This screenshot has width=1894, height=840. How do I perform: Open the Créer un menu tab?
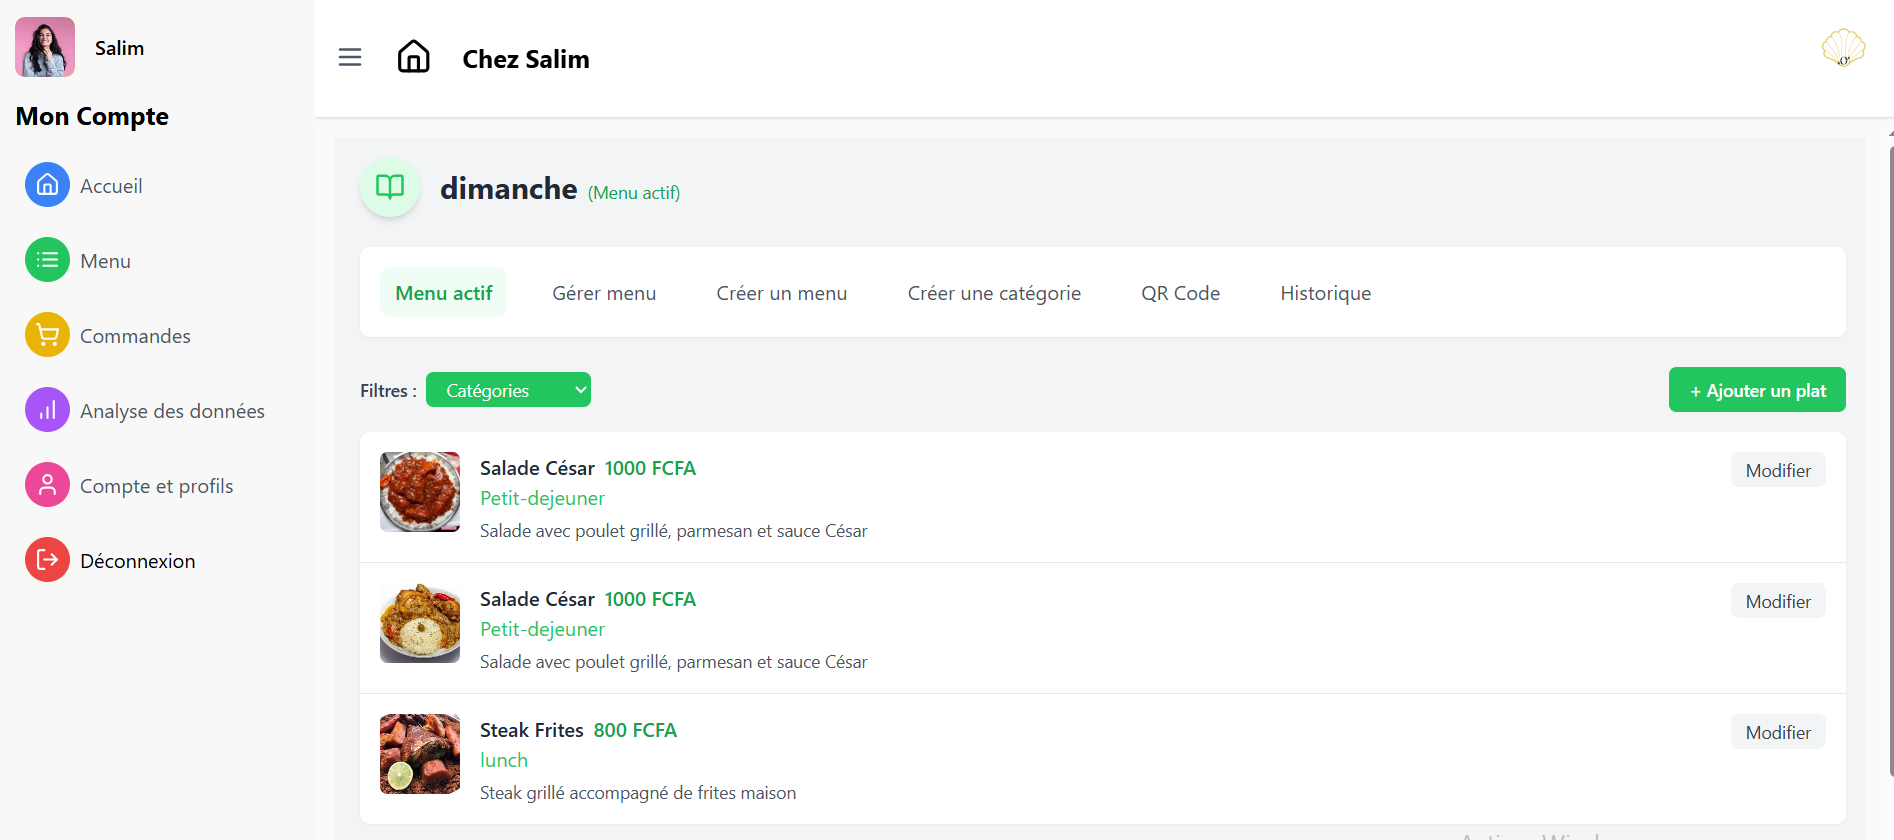click(782, 293)
